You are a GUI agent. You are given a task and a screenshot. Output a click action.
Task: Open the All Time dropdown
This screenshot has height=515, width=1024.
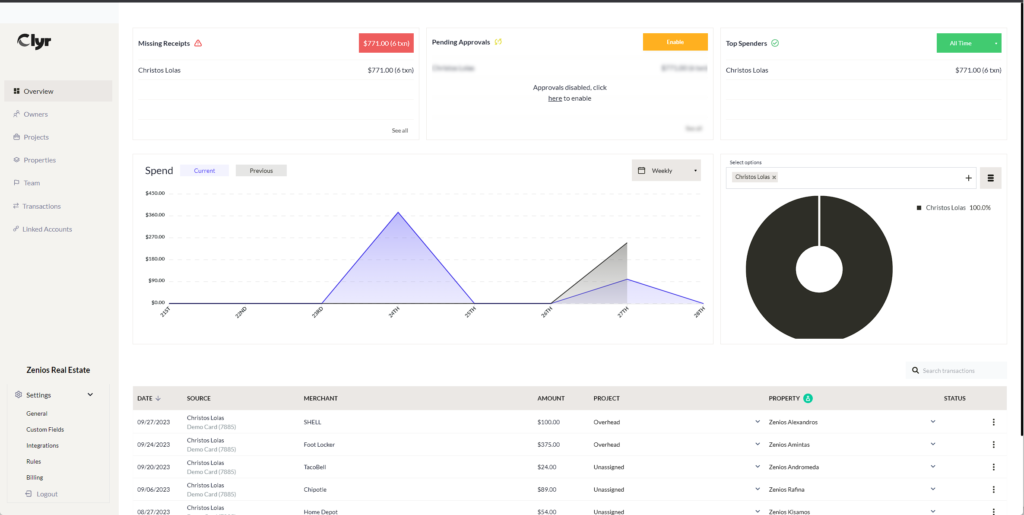(x=969, y=43)
